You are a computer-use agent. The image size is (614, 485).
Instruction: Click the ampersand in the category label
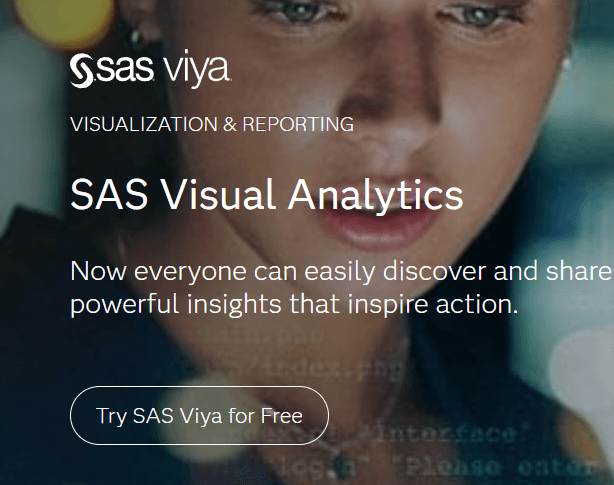coord(229,125)
